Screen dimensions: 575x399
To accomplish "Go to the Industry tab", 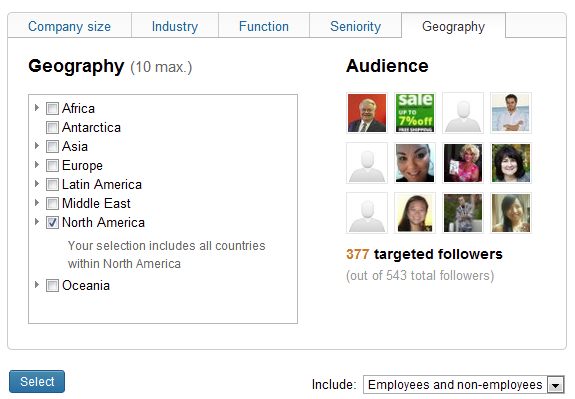I will [x=175, y=26].
